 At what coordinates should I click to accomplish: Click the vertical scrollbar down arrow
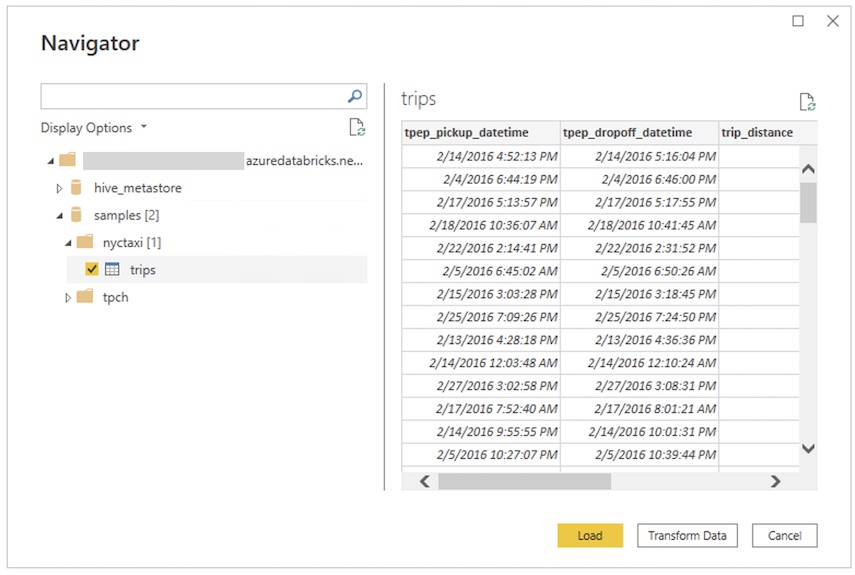click(x=808, y=449)
